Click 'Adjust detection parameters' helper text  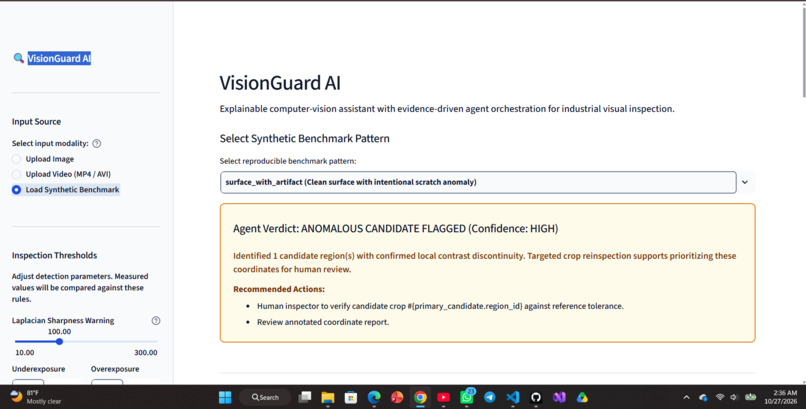(x=80, y=288)
